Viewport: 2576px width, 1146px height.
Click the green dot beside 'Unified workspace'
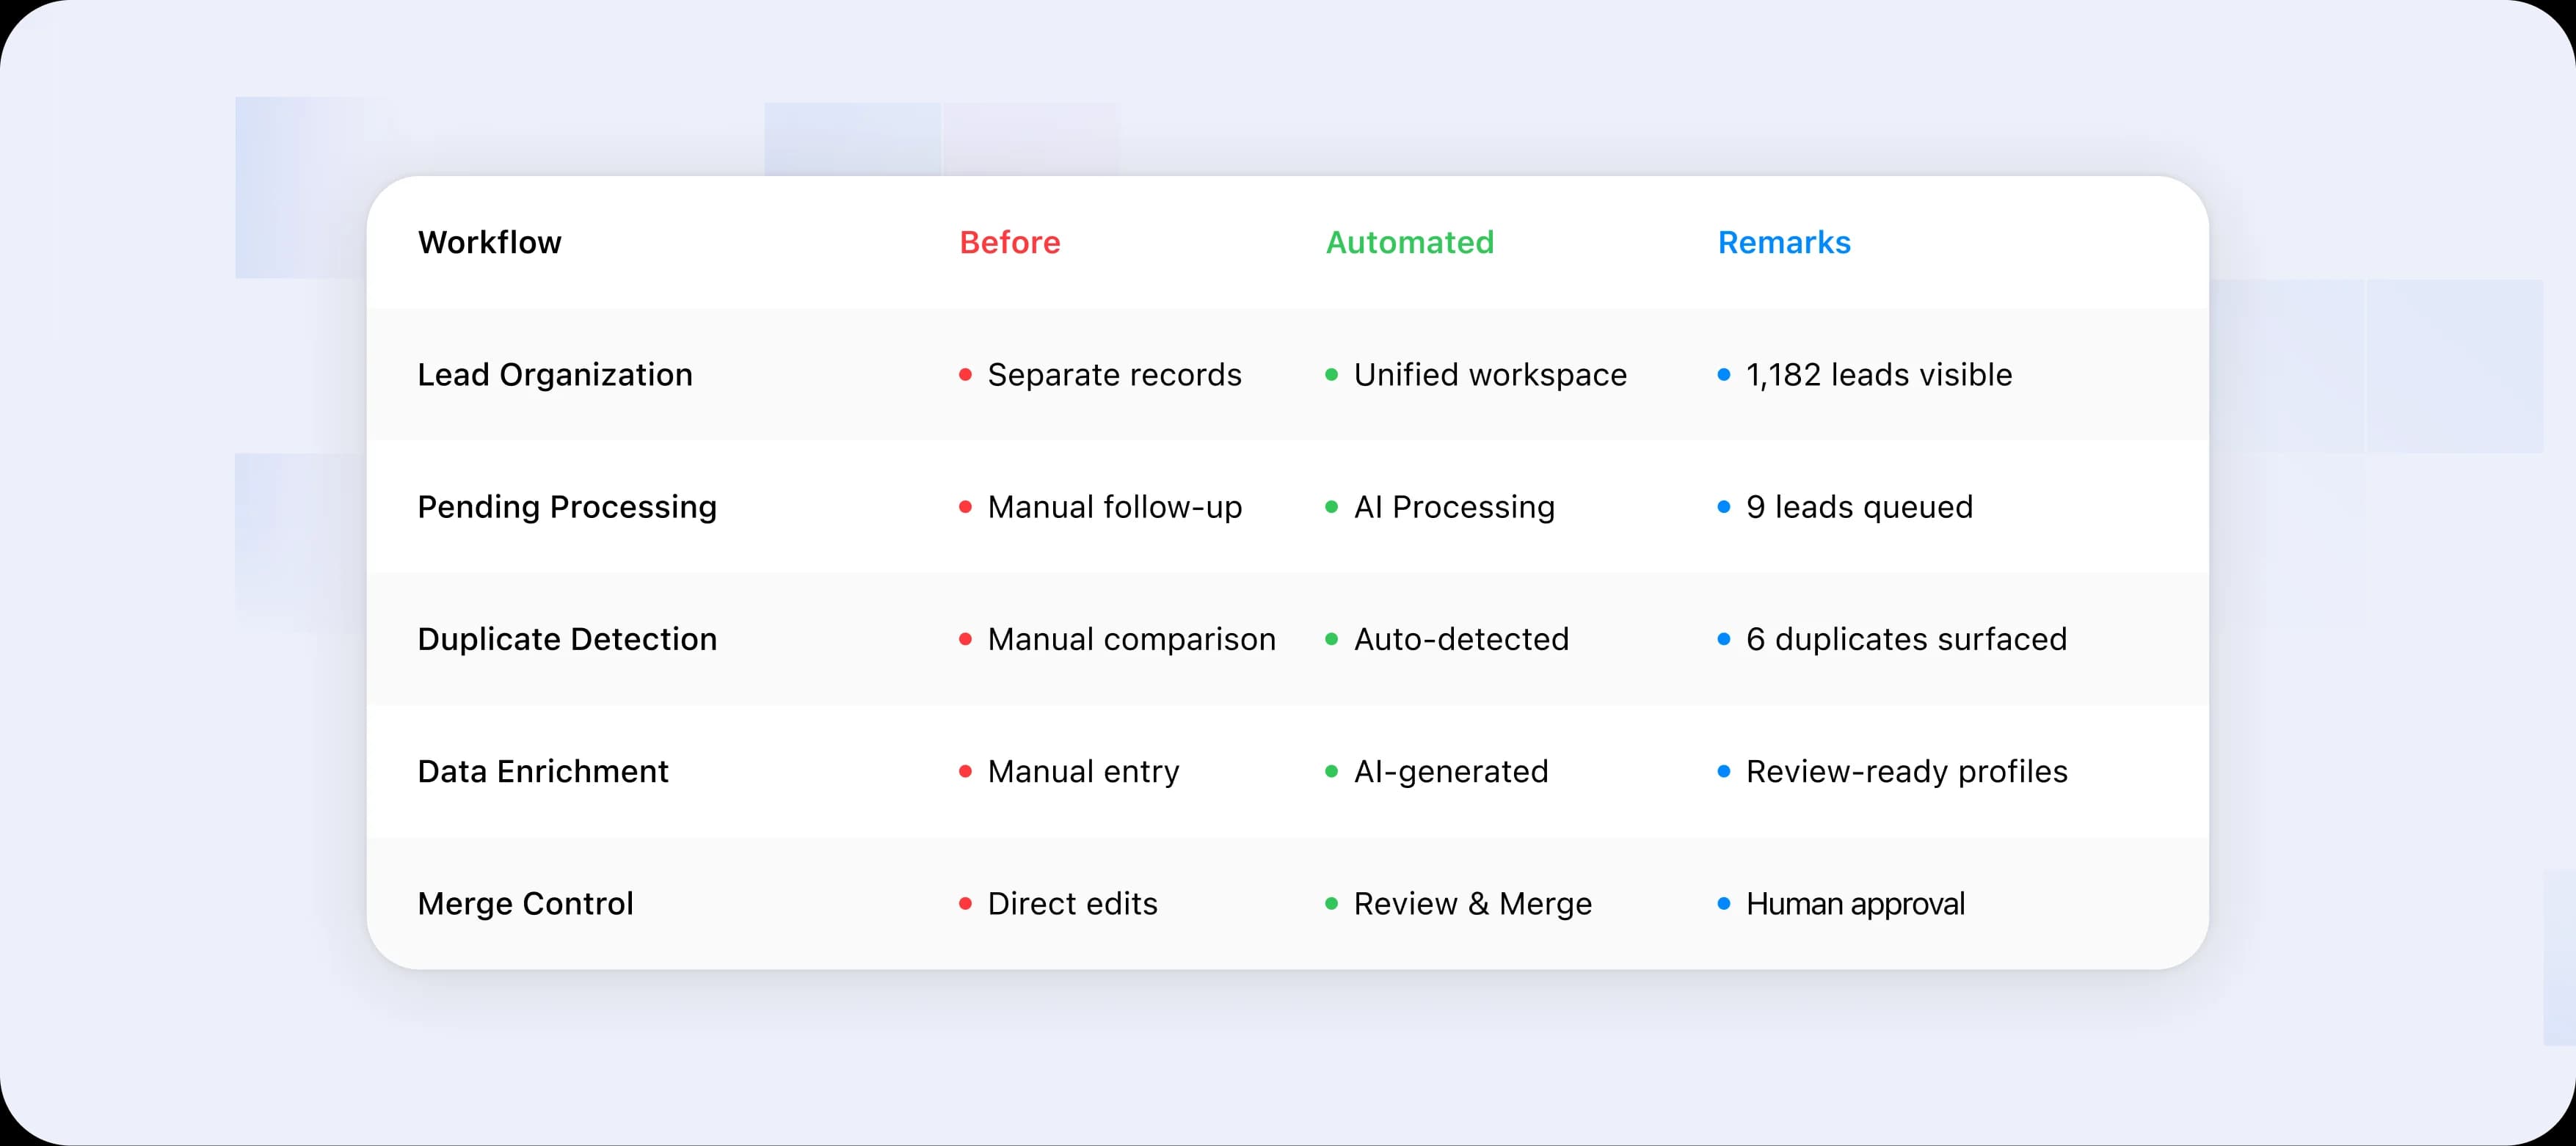pyautogui.click(x=1331, y=375)
